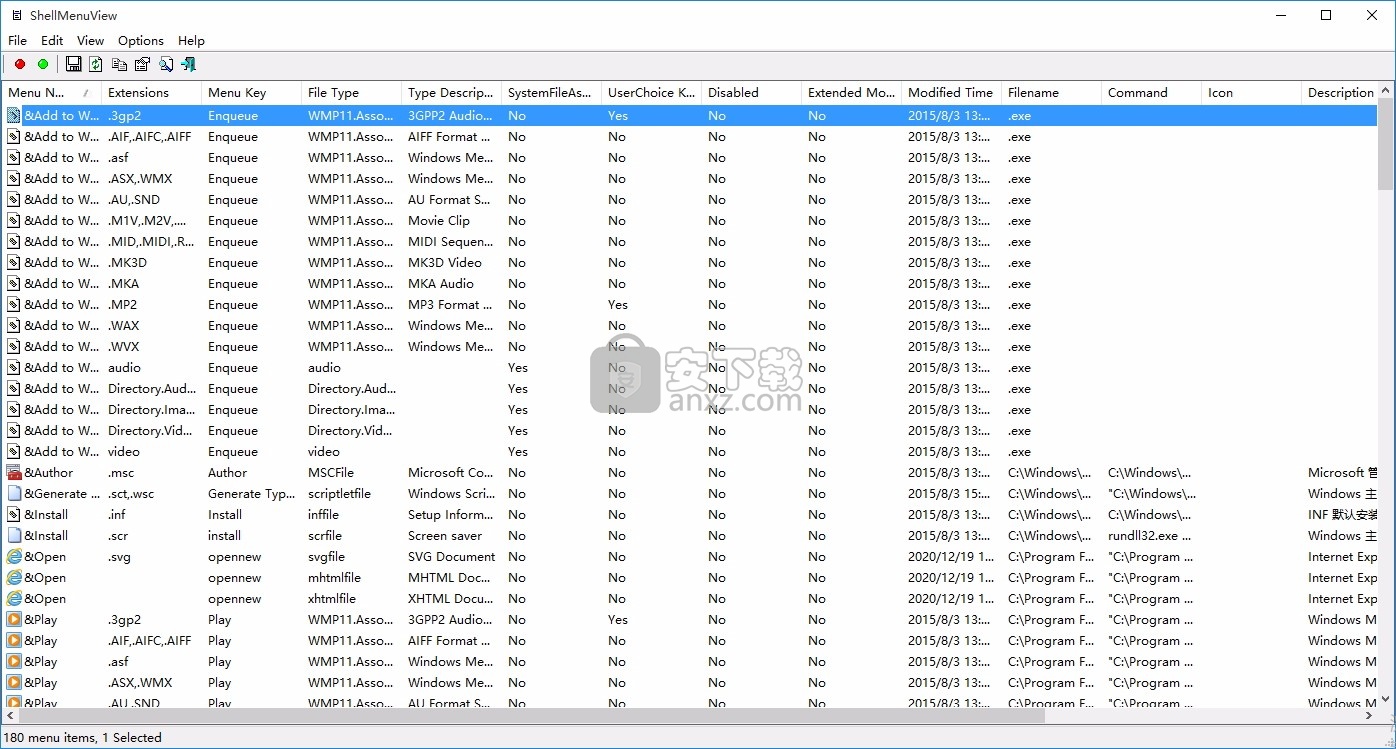Click the vertical scrollbar down arrow
1396x749 pixels.
1385,699
